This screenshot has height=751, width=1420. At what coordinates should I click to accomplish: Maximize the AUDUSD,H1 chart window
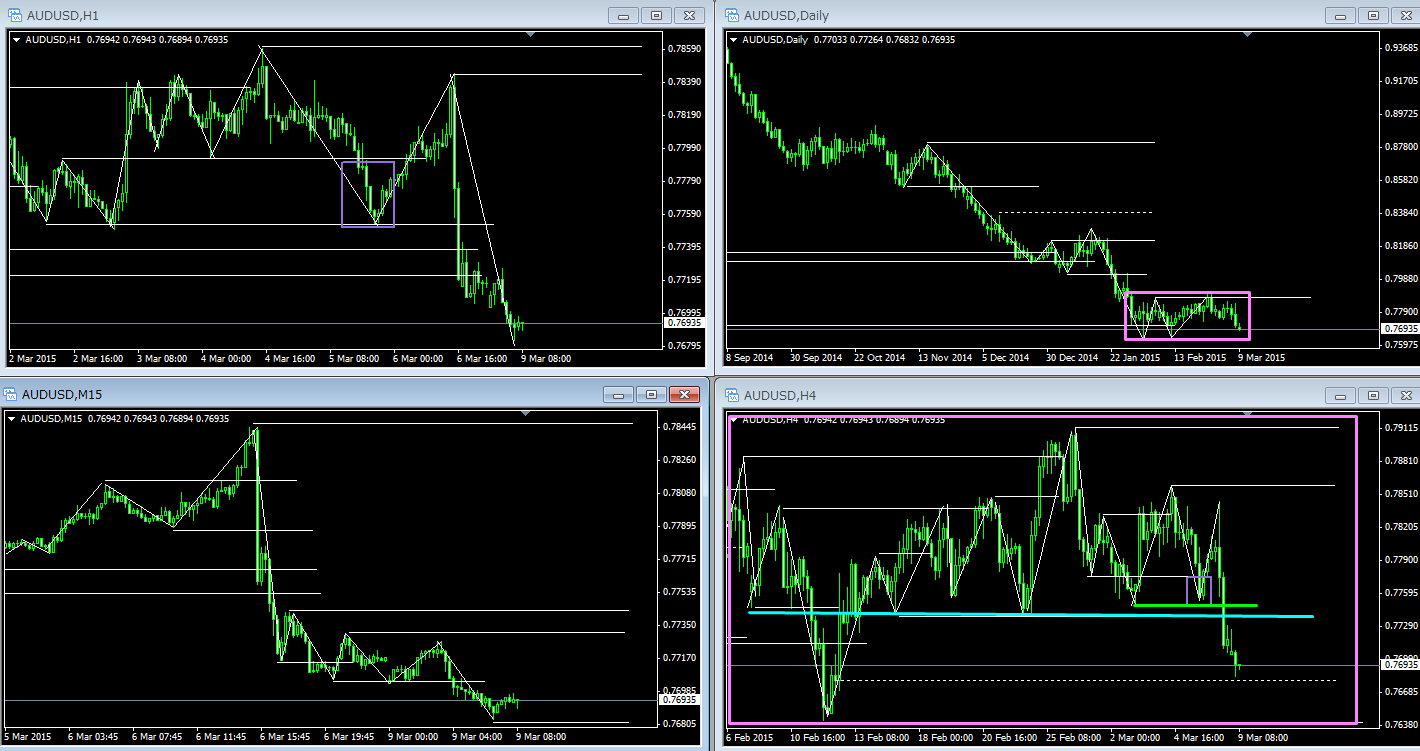click(656, 15)
